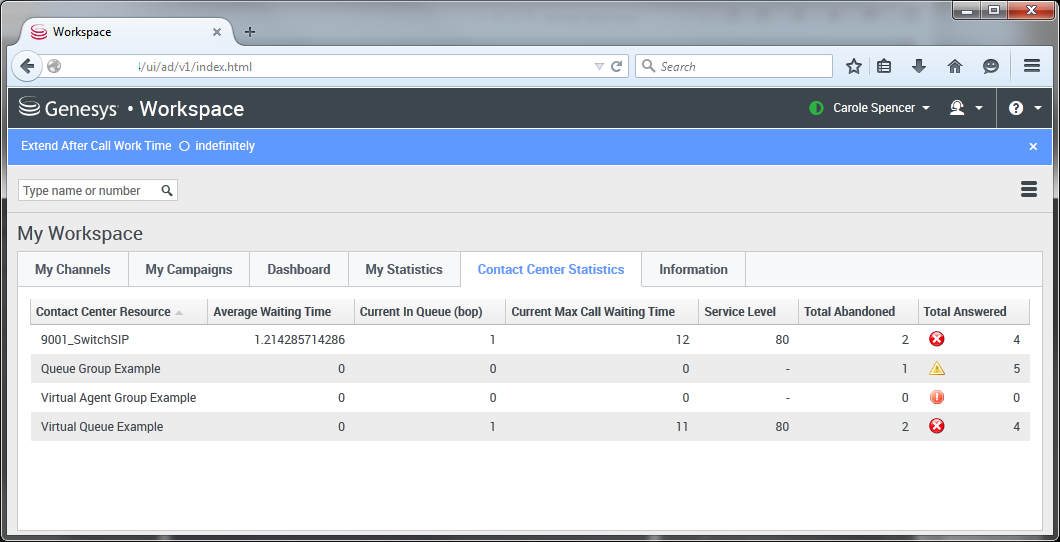Image resolution: width=1060 pixels, height=542 pixels.
Task: Switch to the My Statistics tab
Action: point(404,269)
